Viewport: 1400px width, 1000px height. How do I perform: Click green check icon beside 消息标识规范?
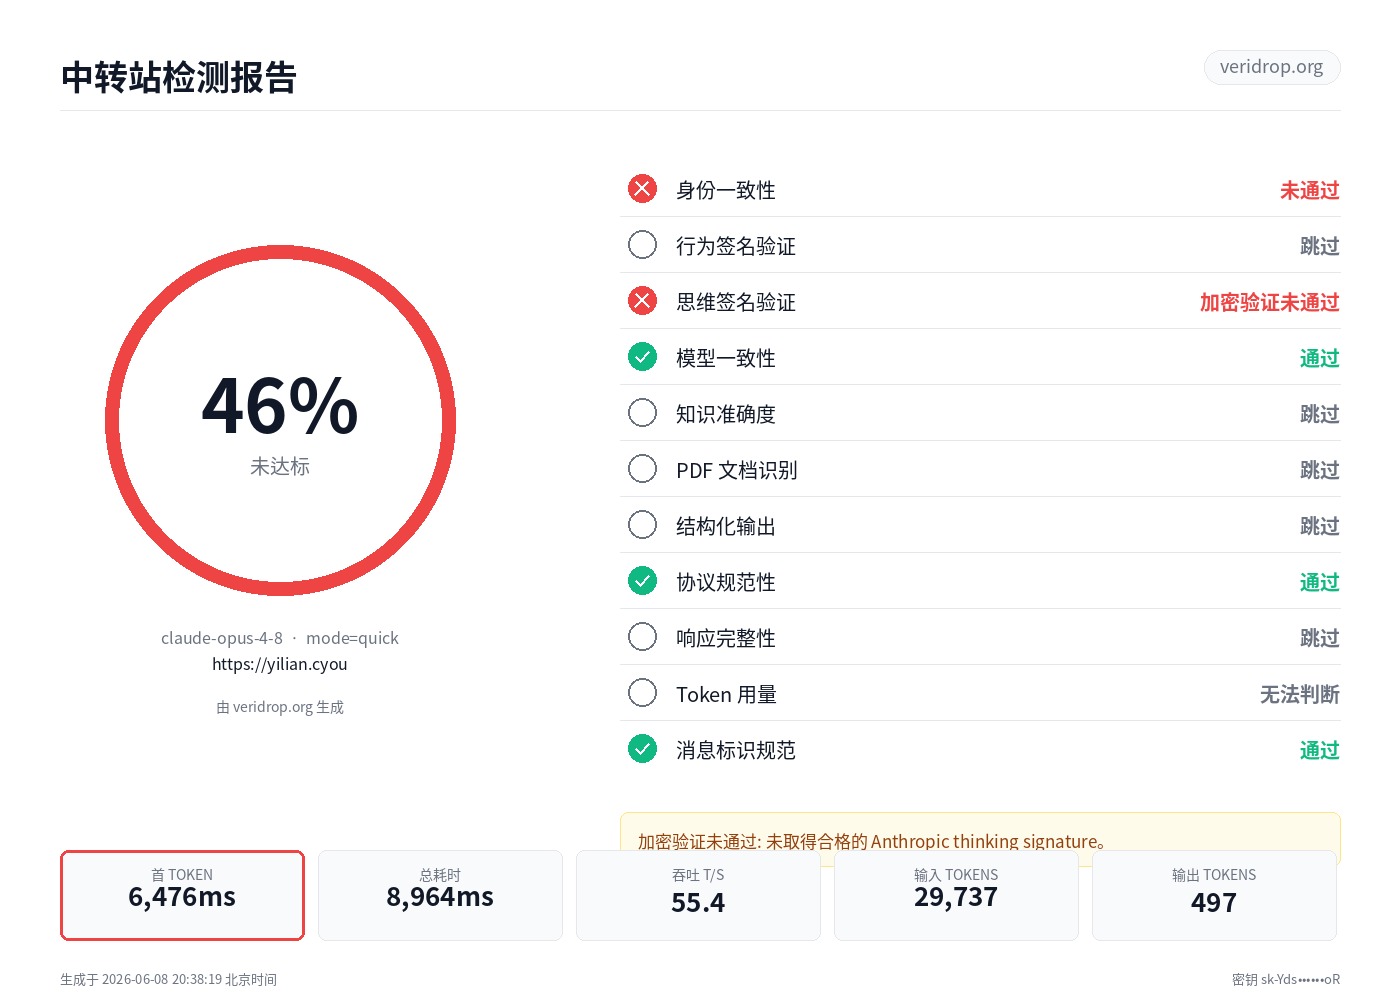tap(642, 749)
